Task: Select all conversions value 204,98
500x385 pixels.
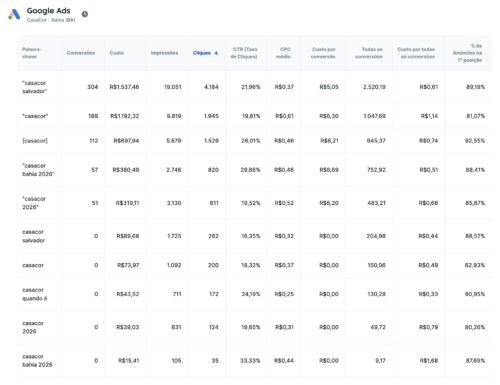Action: point(376,236)
